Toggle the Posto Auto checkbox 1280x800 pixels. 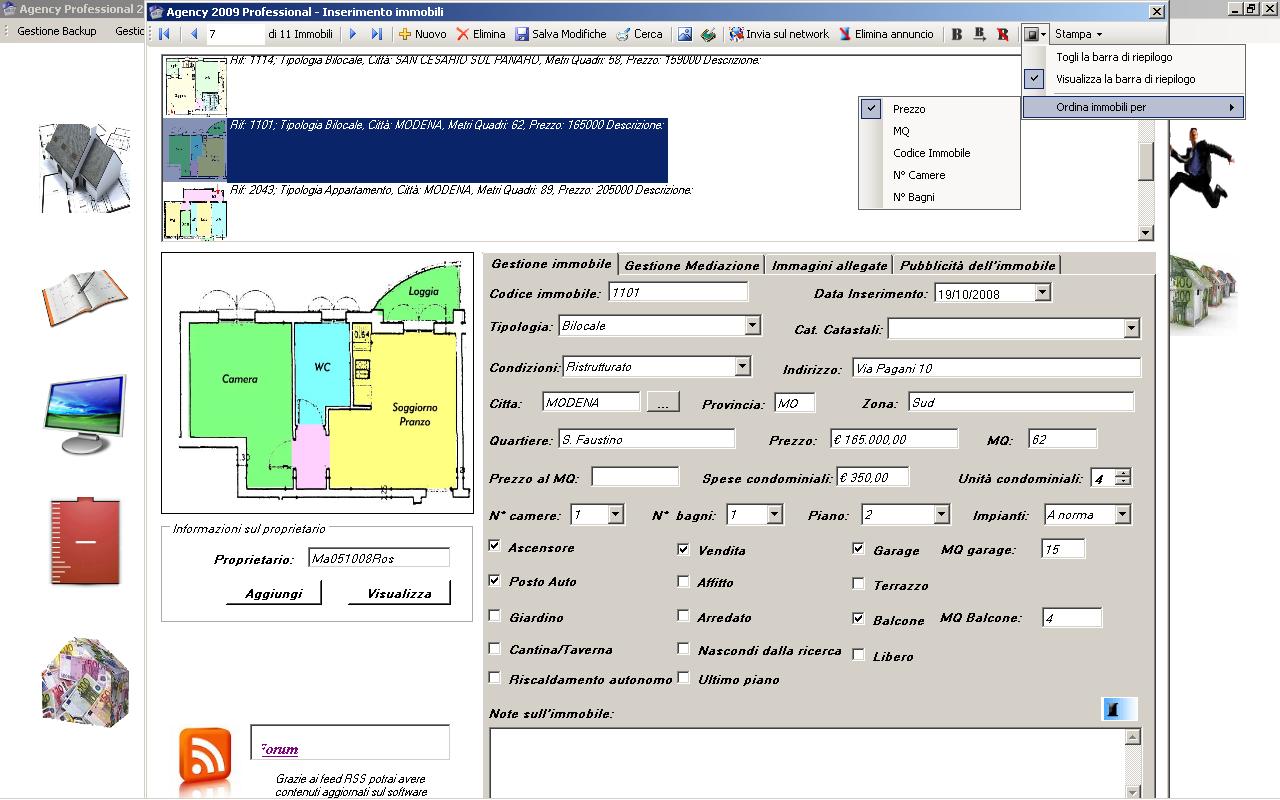tap(494, 580)
